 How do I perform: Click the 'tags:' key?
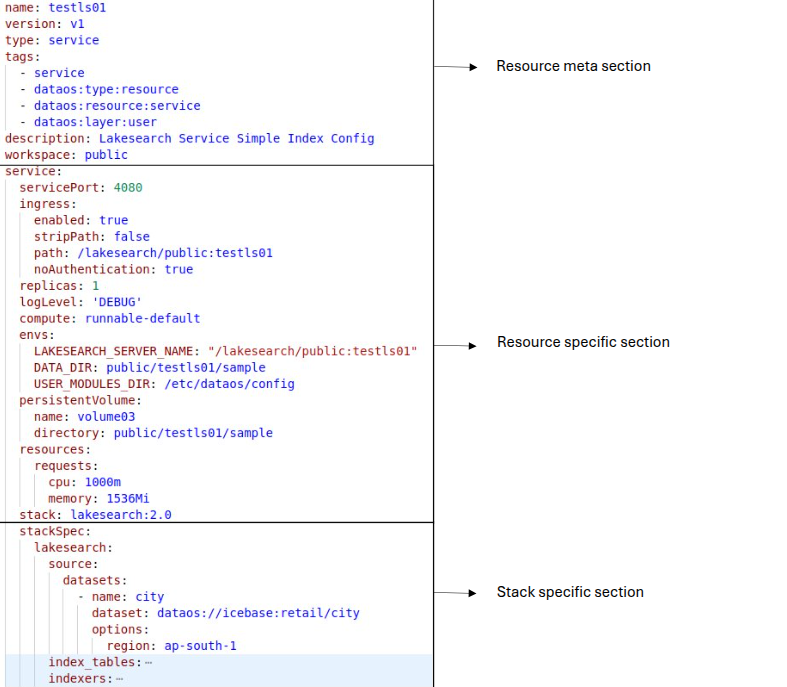(x=23, y=57)
